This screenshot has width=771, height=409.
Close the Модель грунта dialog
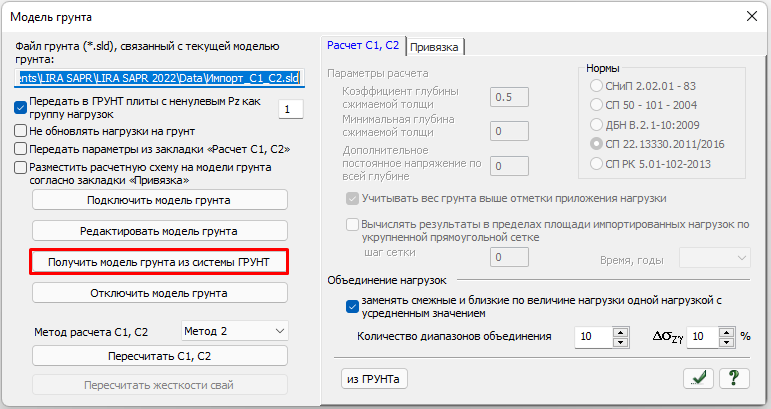click(751, 15)
